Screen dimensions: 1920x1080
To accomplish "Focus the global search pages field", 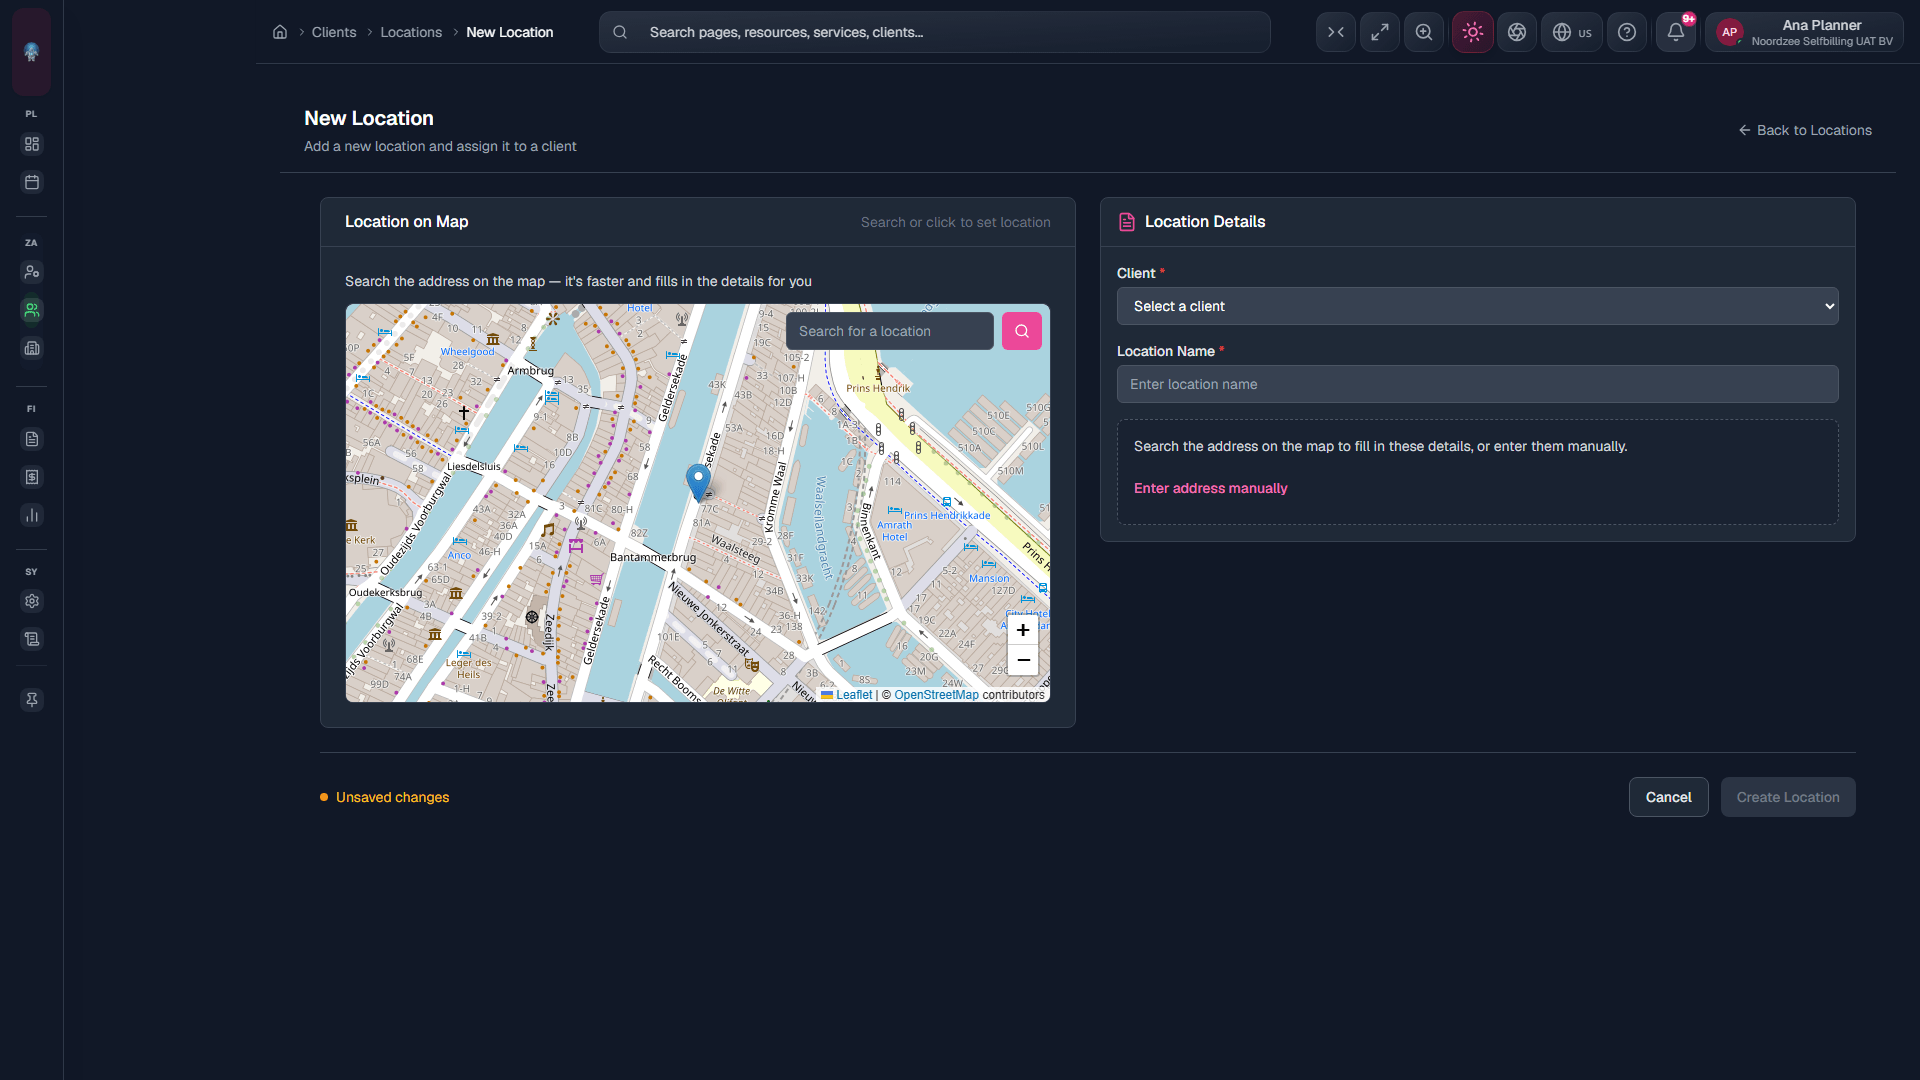I will pos(935,32).
